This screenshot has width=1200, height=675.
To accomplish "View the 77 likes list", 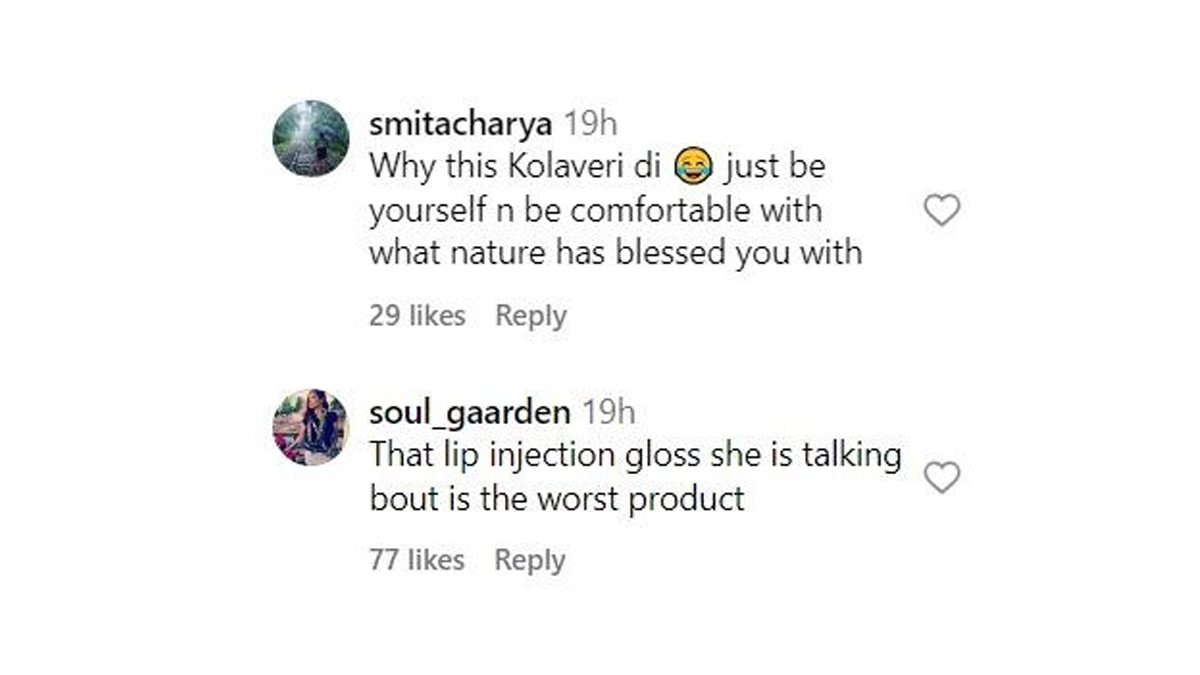I will 417,560.
